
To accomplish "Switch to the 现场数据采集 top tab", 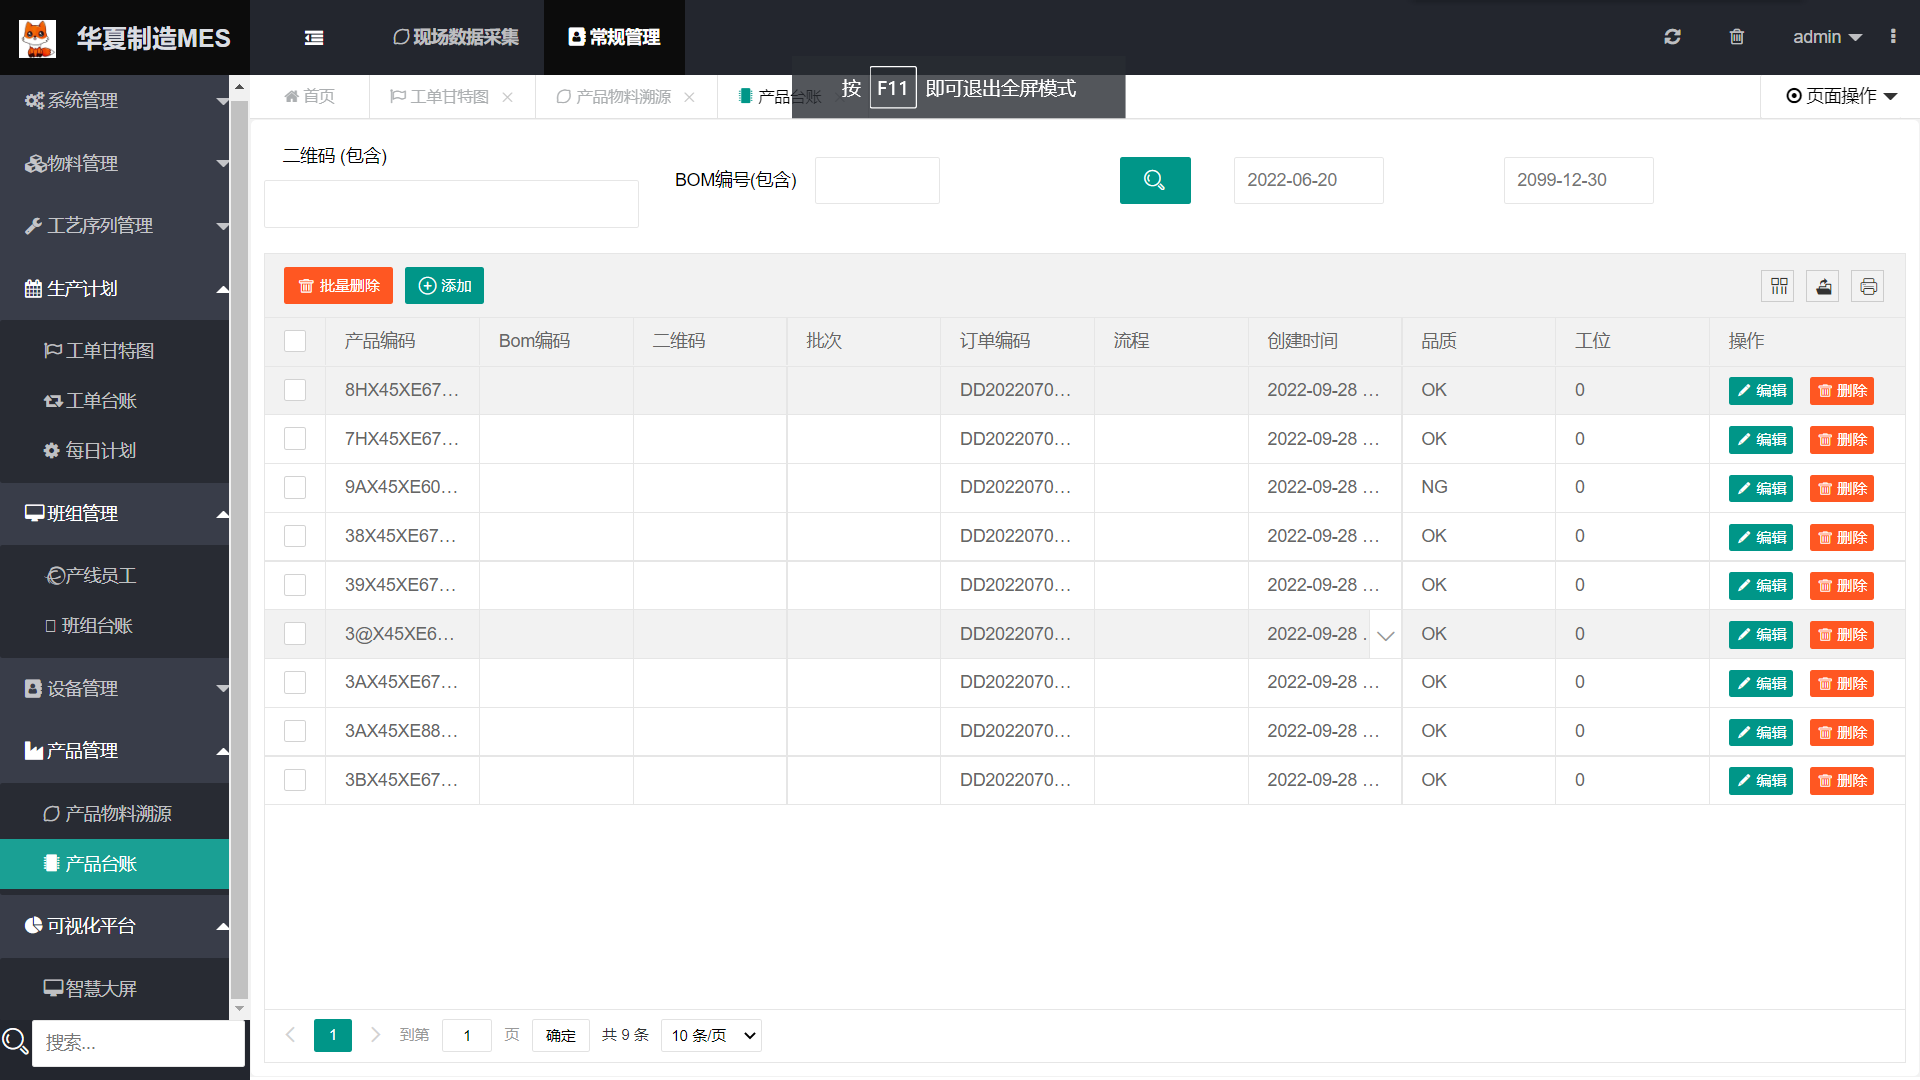I will click(x=456, y=37).
